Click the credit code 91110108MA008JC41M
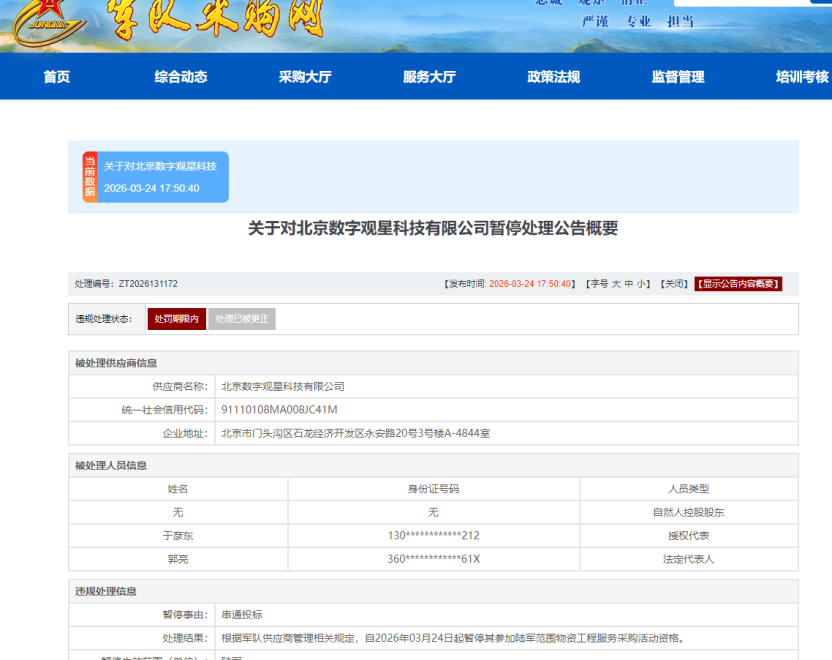This screenshot has height=660, width=832. 279,410
